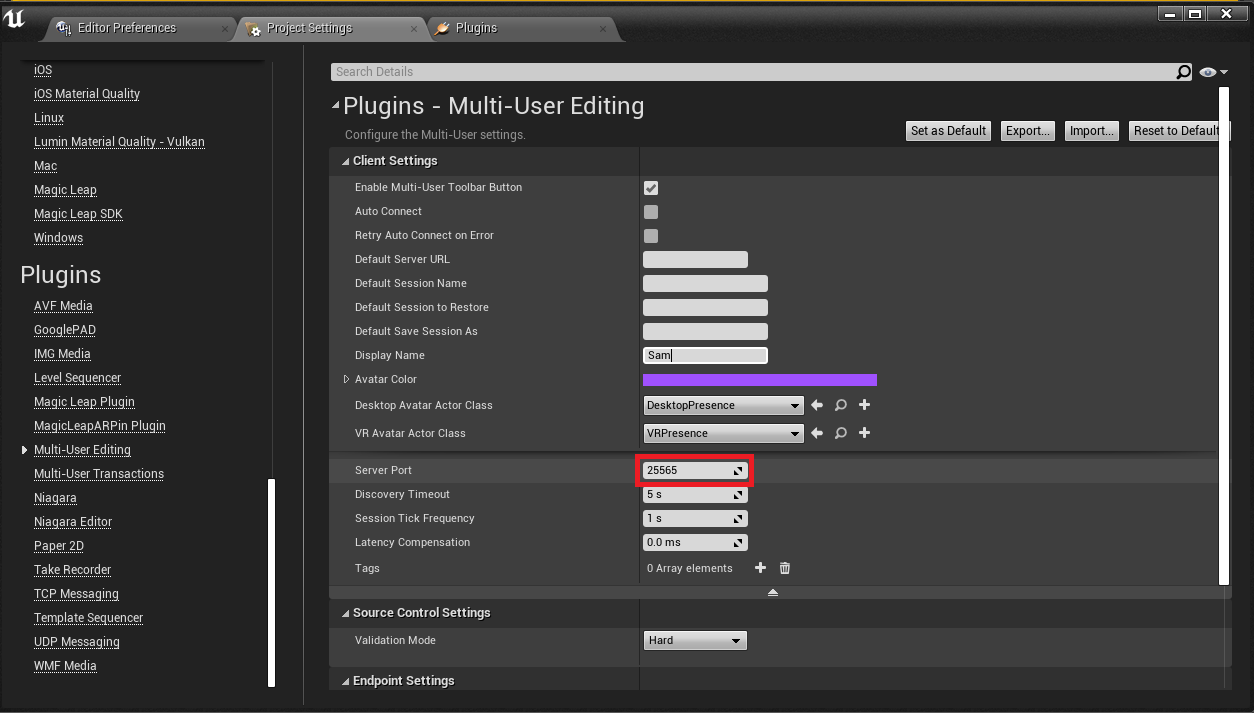Screen dimensions: 1254x714
Task: Click the Search Details field
Action: [752, 72]
